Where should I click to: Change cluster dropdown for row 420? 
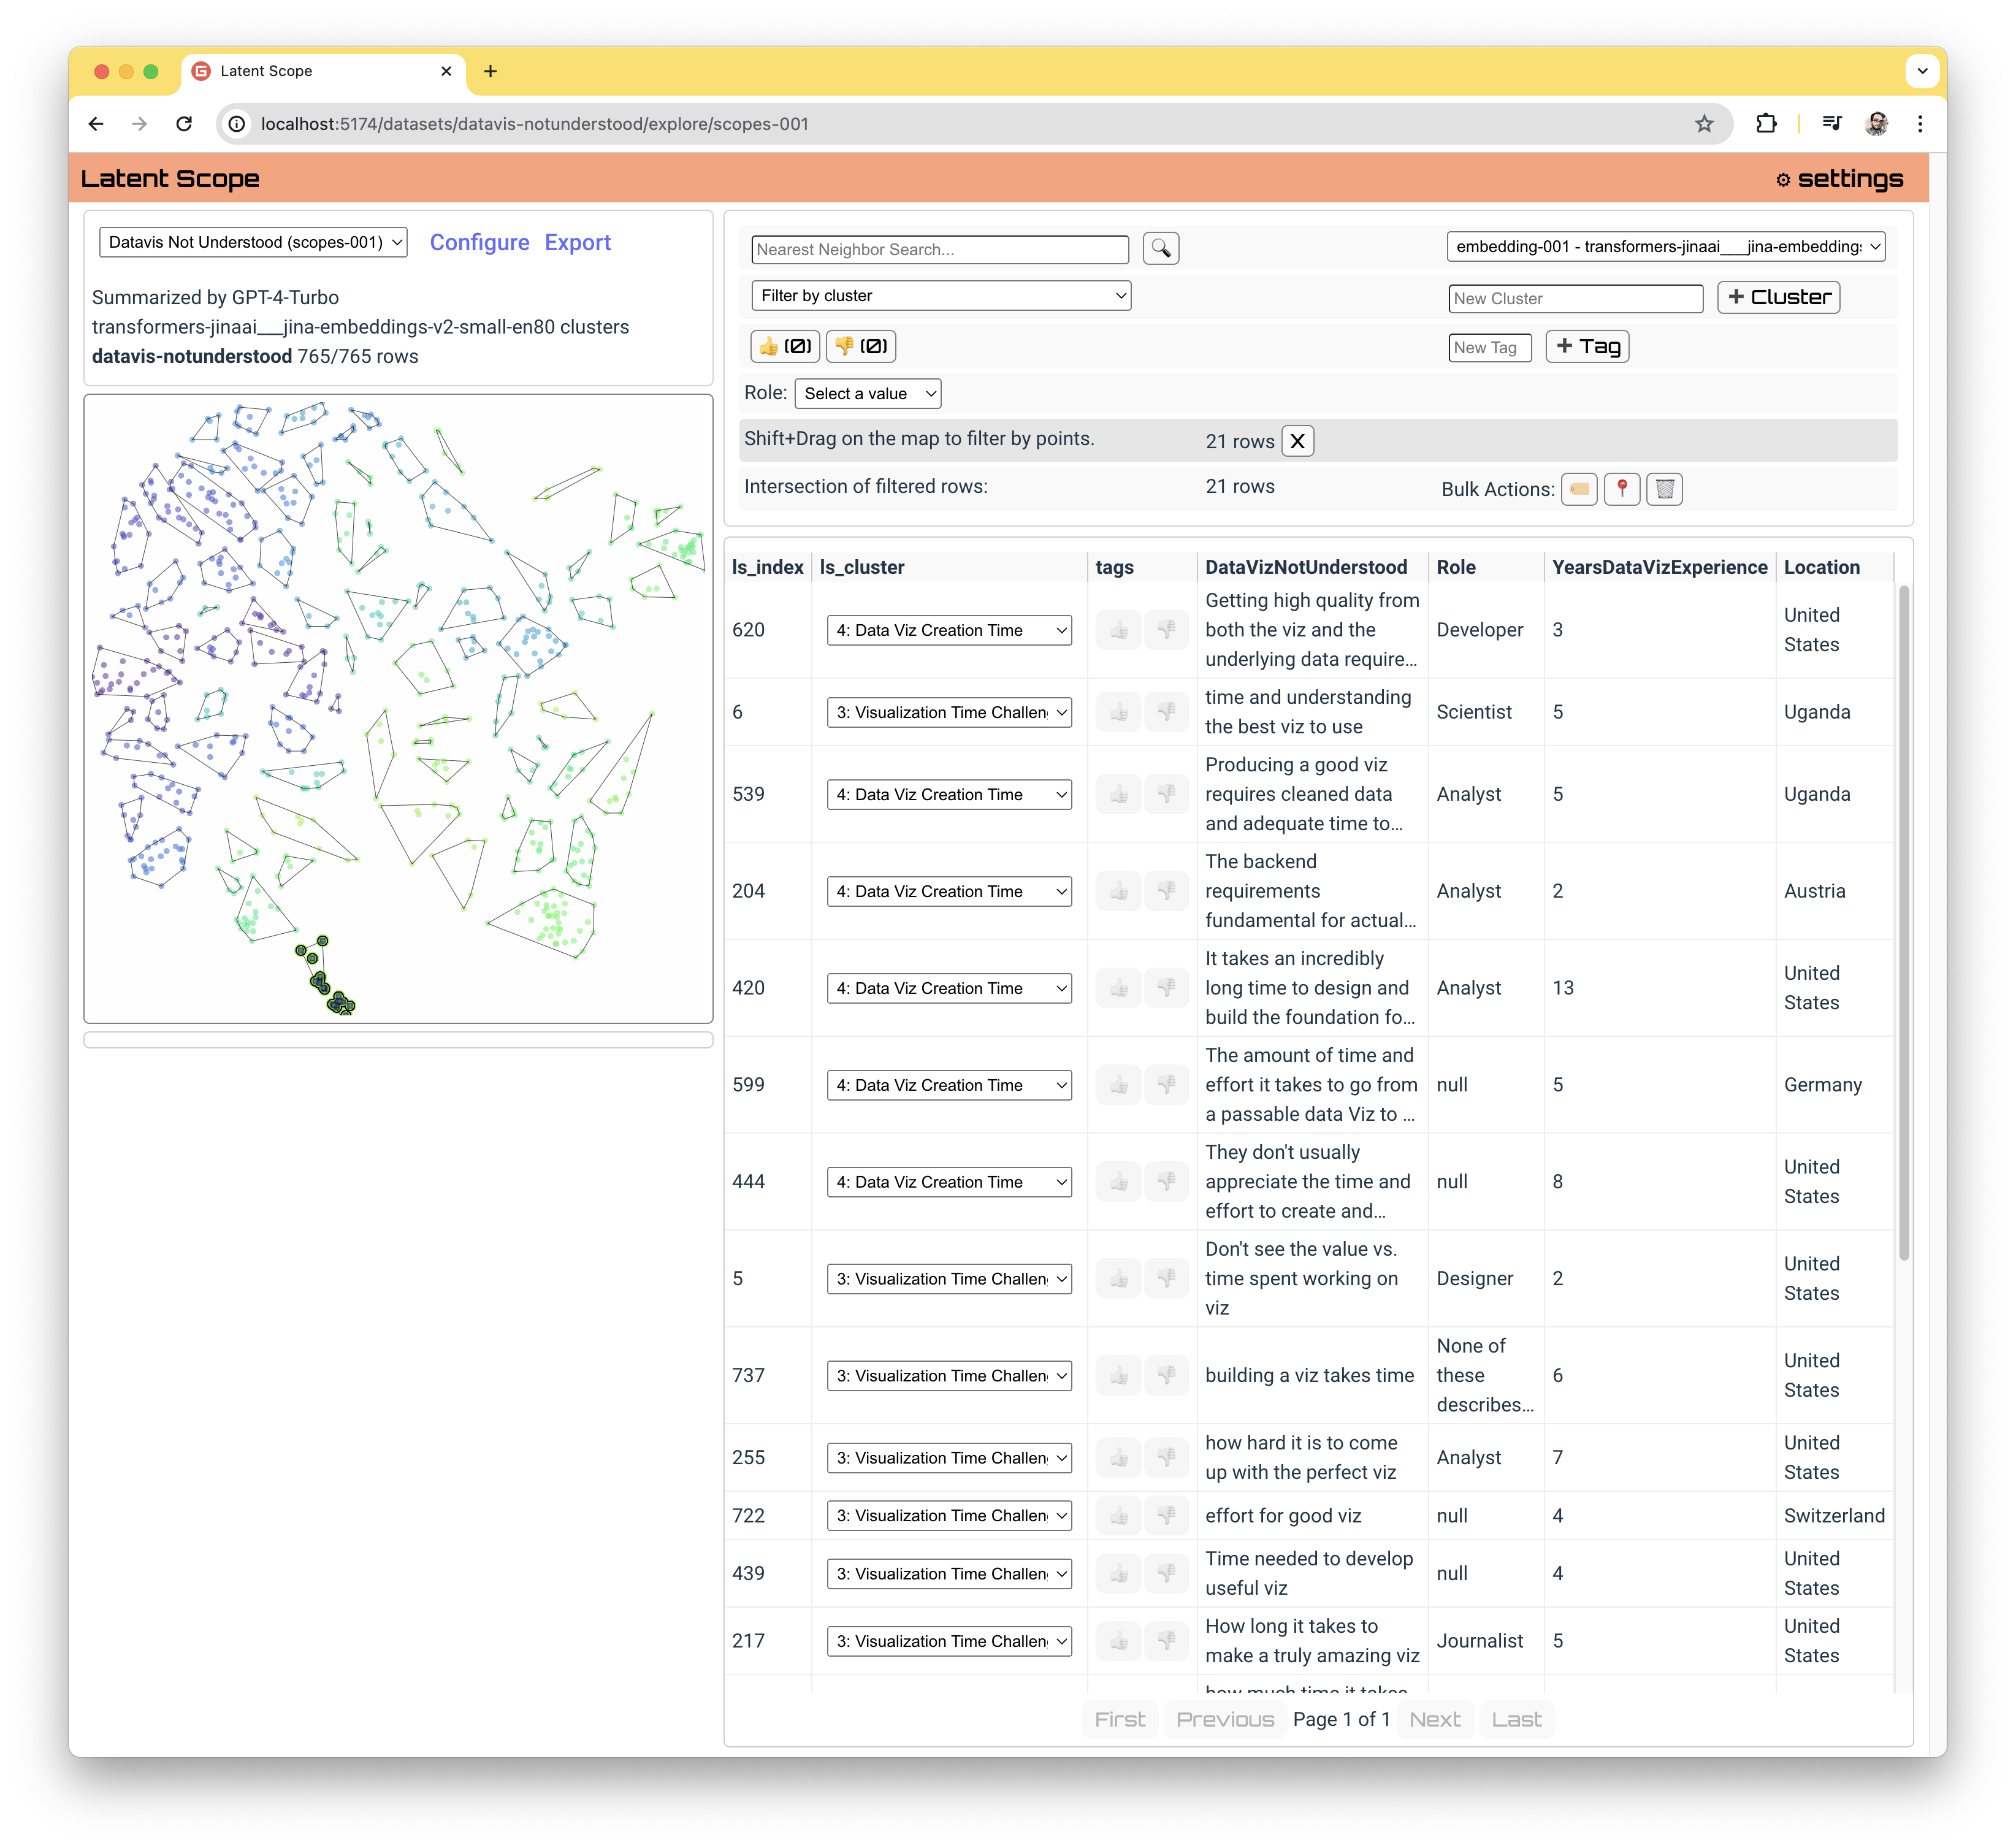pyautogui.click(x=949, y=988)
